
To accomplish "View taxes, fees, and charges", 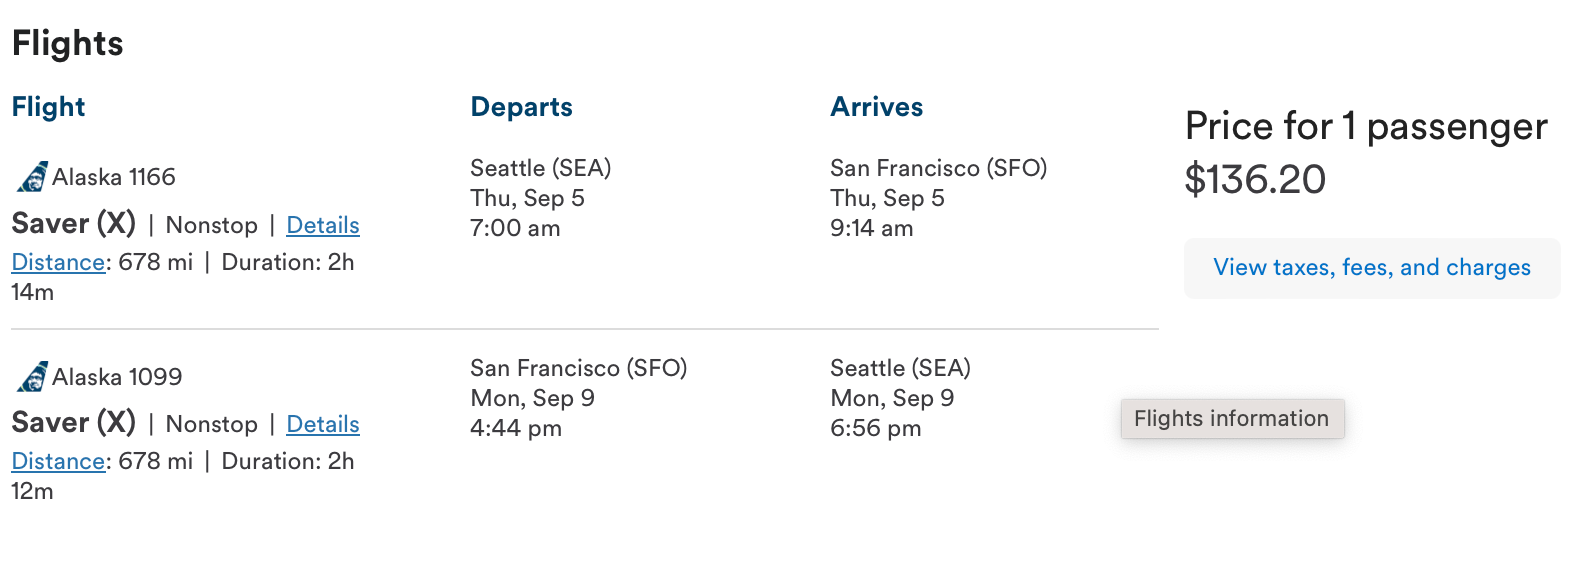I will pos(1371,268).
